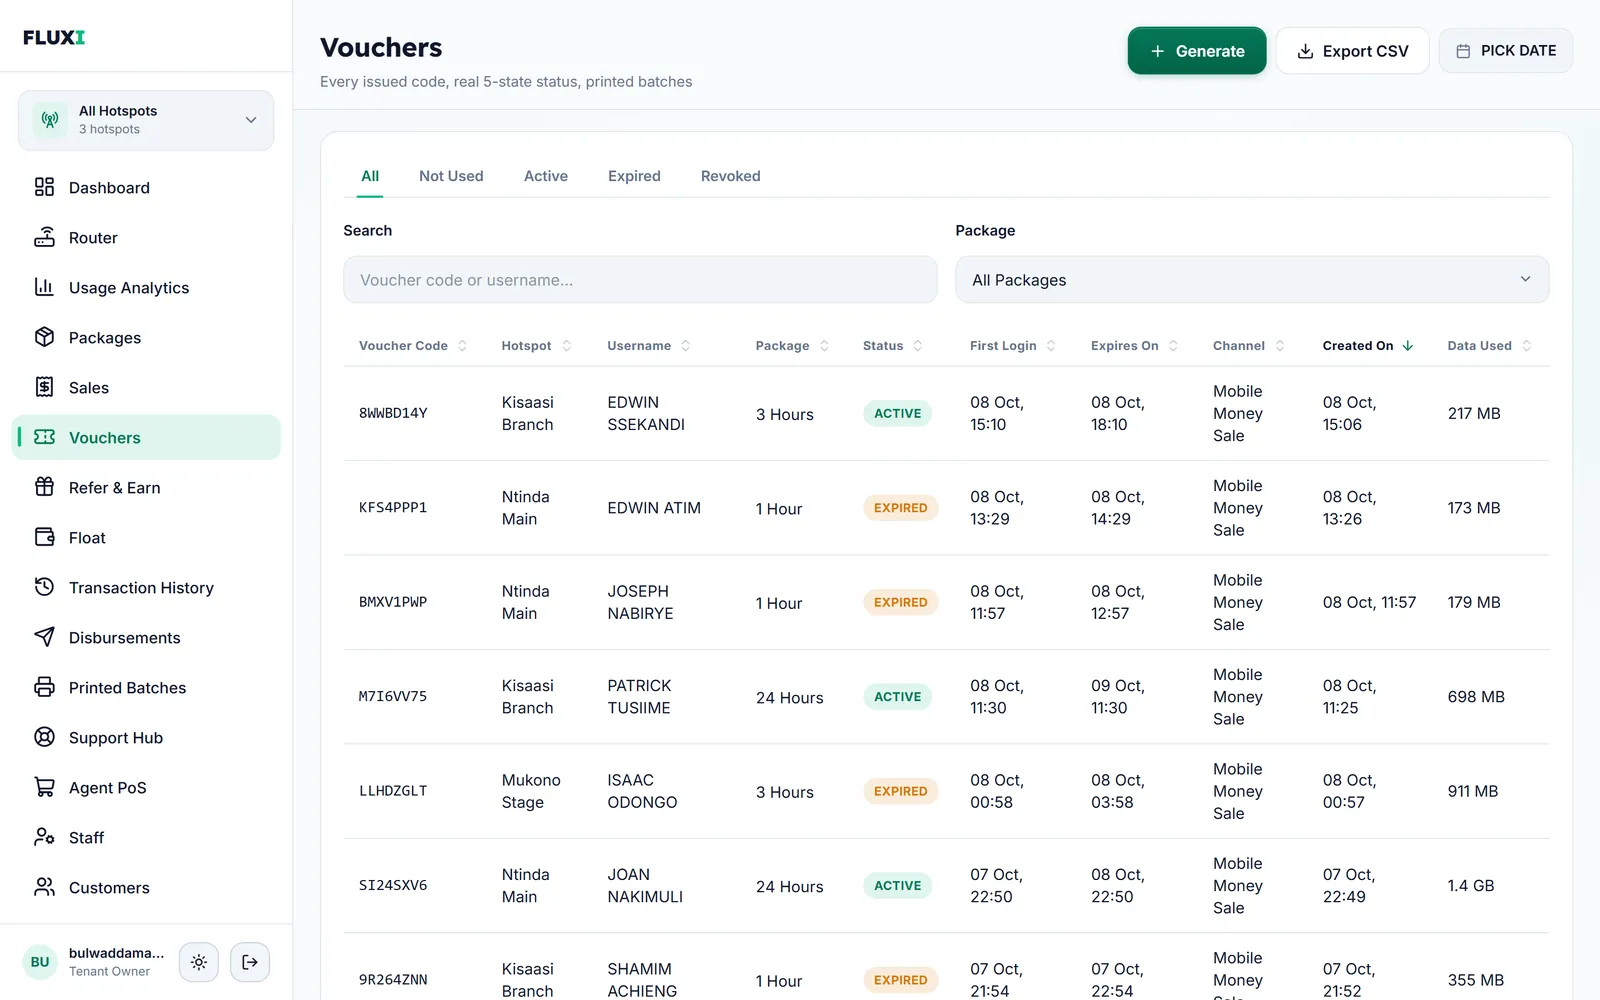Click the Printed Batches printer icon
This screenshot has height=1000, width=1600.
44,687
